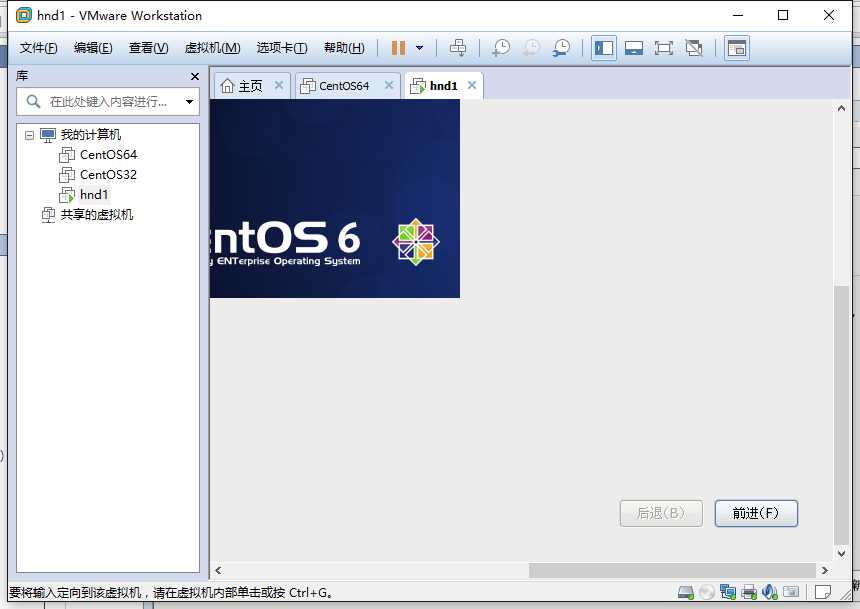
Task: Click the printer status icon
Action: (749, 591)
